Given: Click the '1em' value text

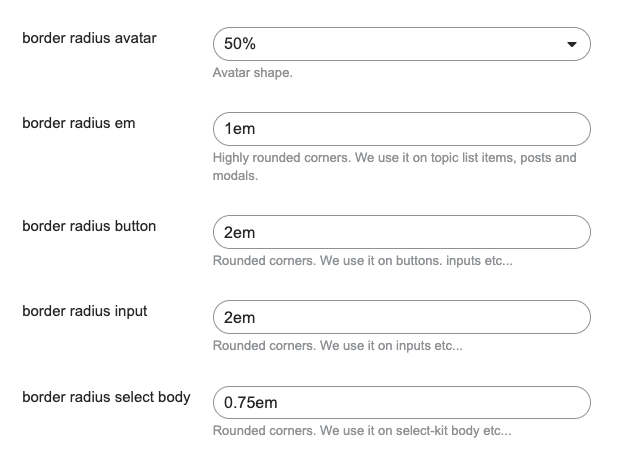Looking at the screenshot, I should click(240, 129).
